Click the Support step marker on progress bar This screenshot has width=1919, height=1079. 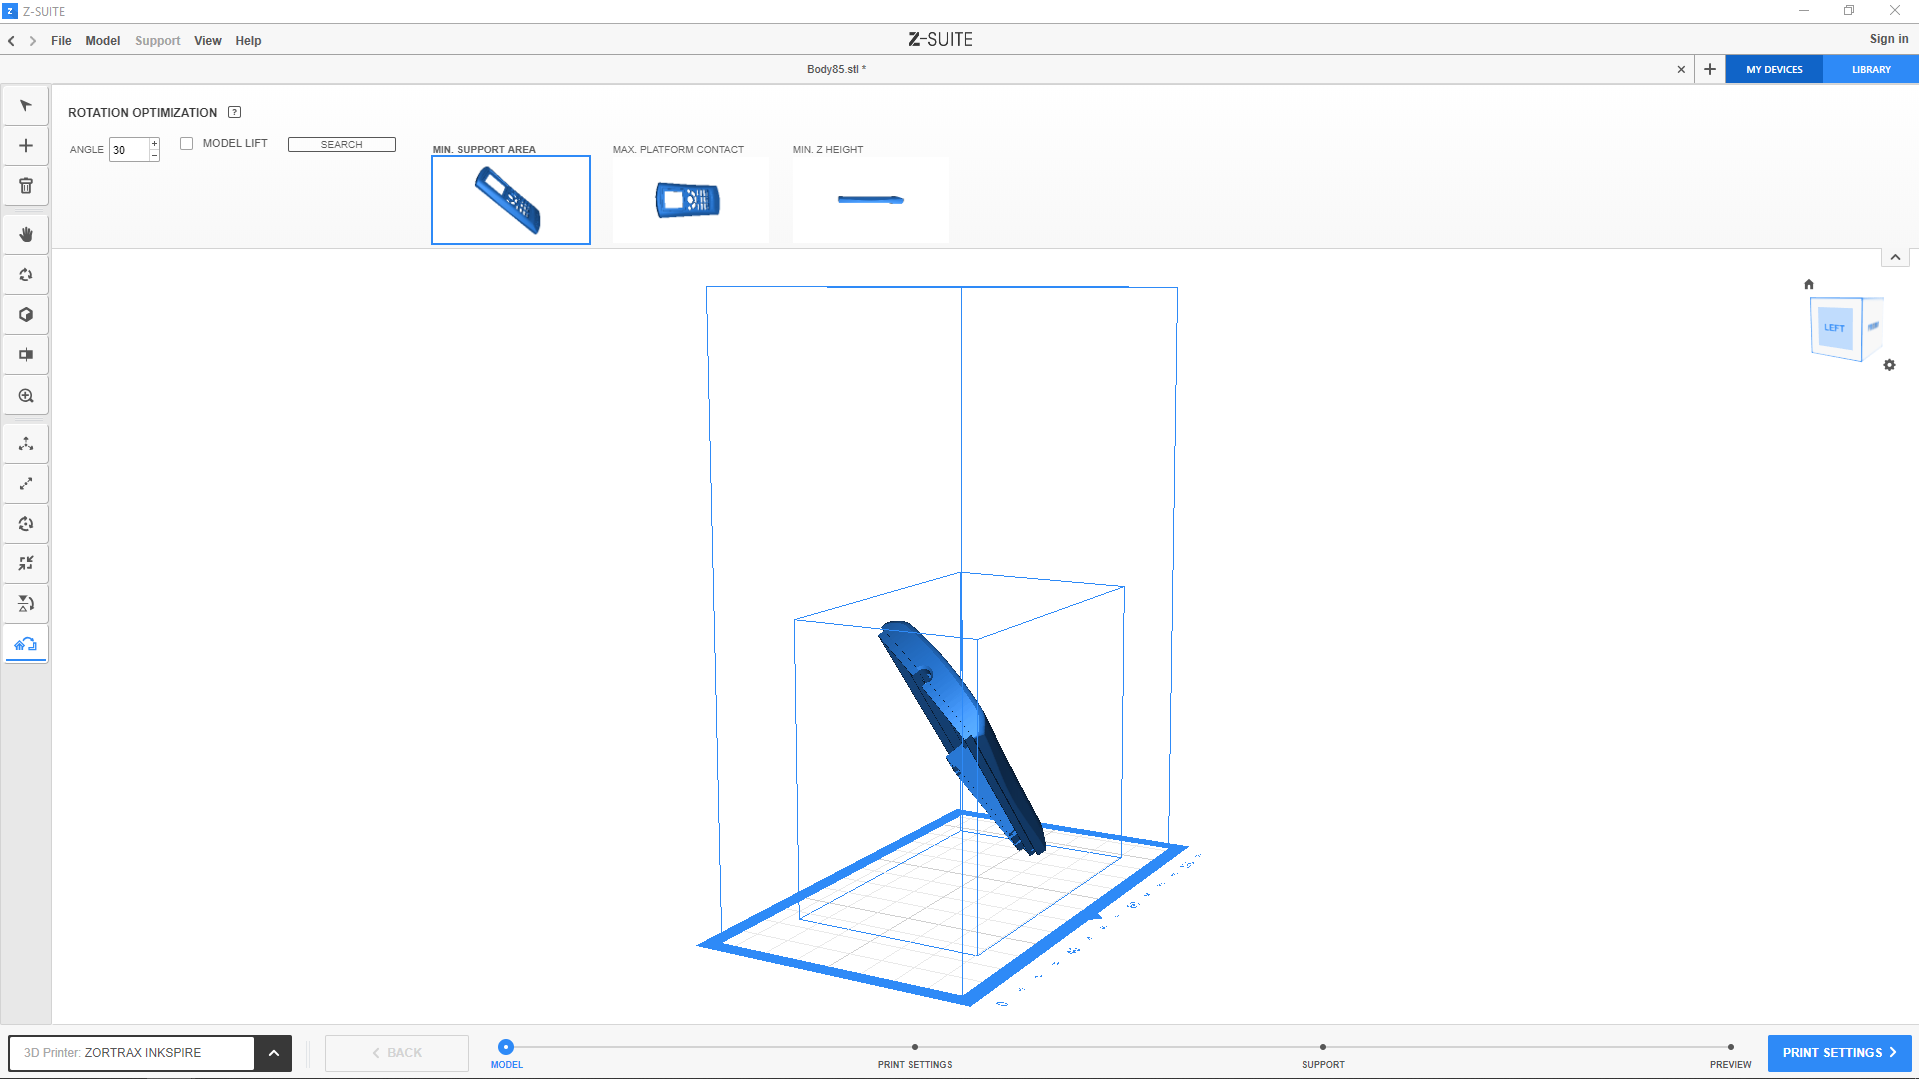[x=1322, y=1047]
